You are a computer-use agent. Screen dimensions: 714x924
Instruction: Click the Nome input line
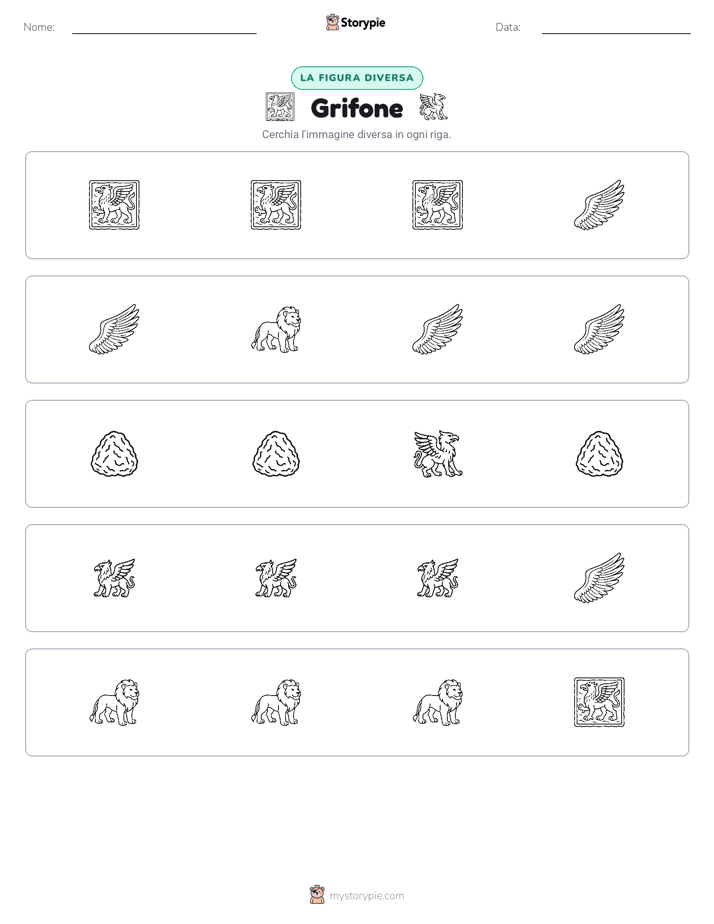164,28
